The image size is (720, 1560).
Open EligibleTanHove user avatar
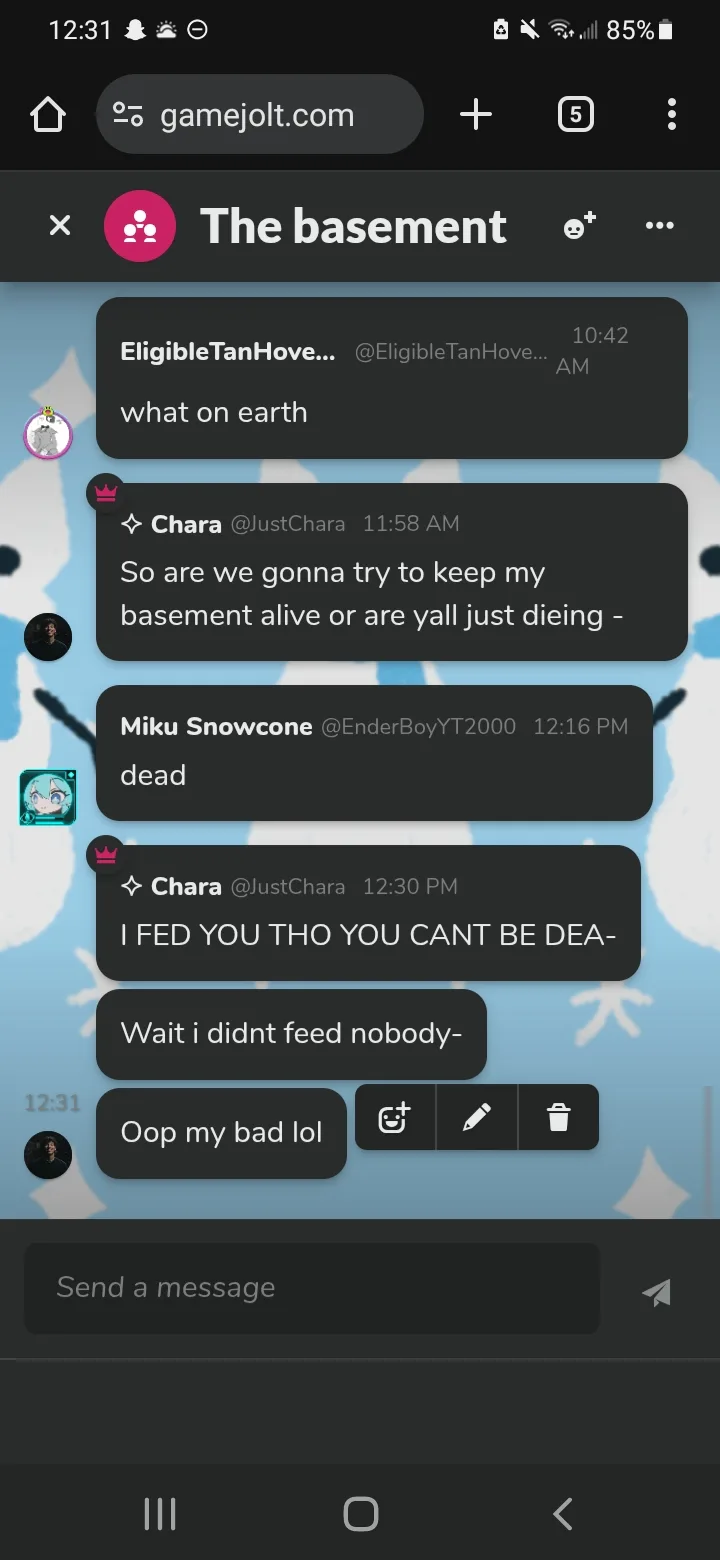(48, 435)
